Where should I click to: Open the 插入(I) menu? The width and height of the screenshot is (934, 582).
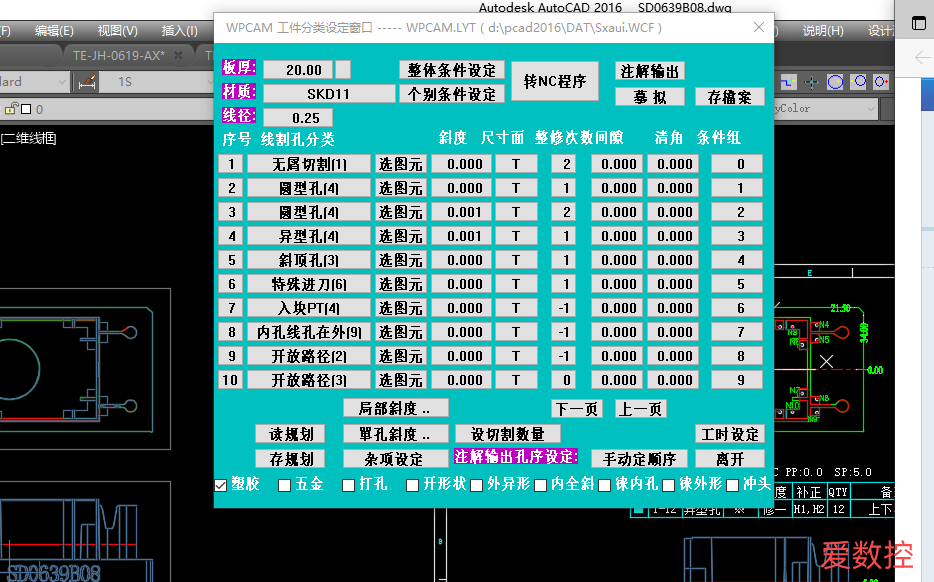179,30
